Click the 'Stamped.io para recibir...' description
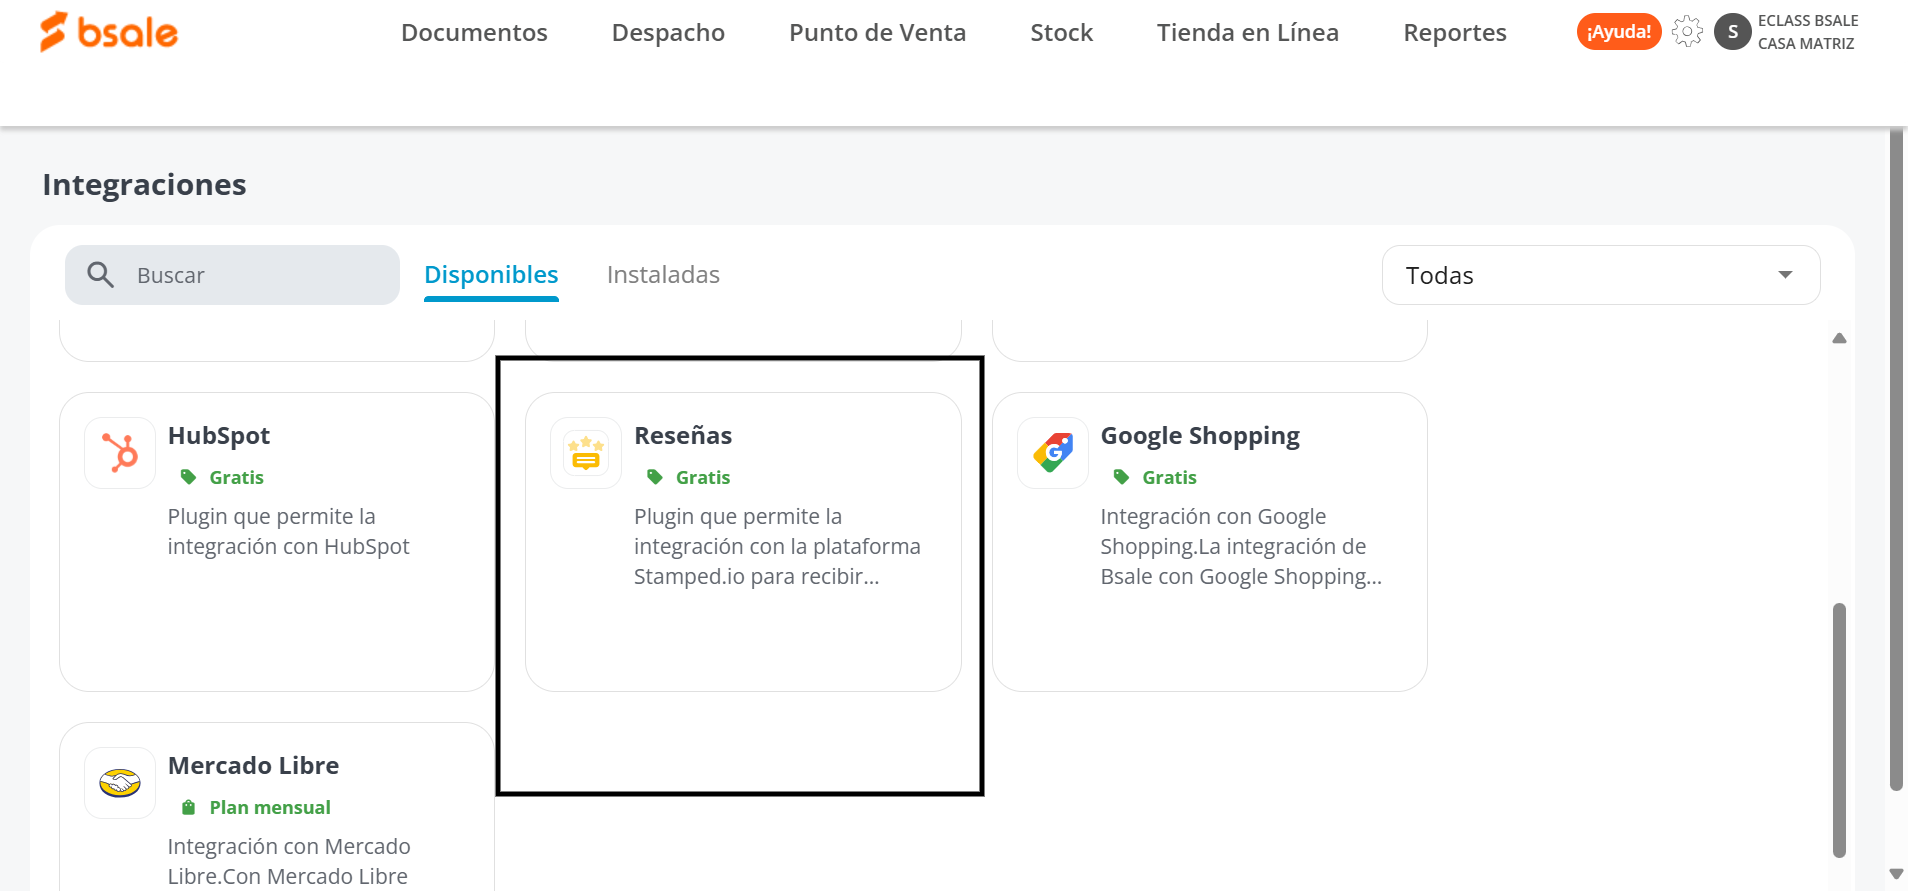The height and width of the screenshot is (891, 1908). tap(756, 577)
